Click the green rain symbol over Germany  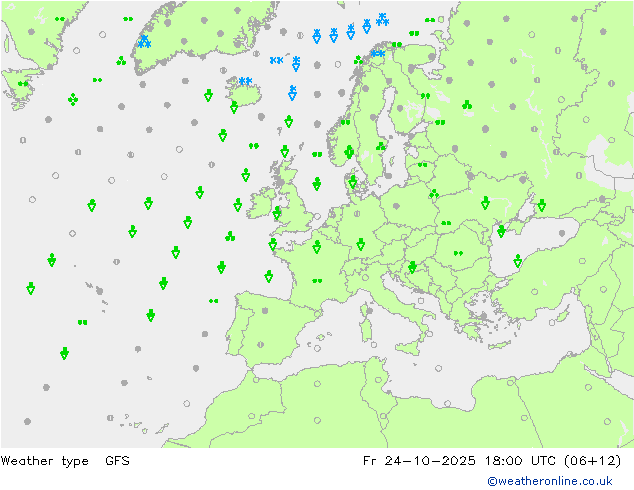tap(361, 244)
